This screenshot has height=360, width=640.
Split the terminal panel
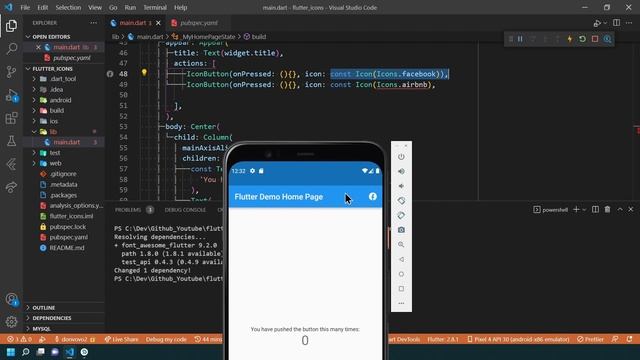(596, 209)
